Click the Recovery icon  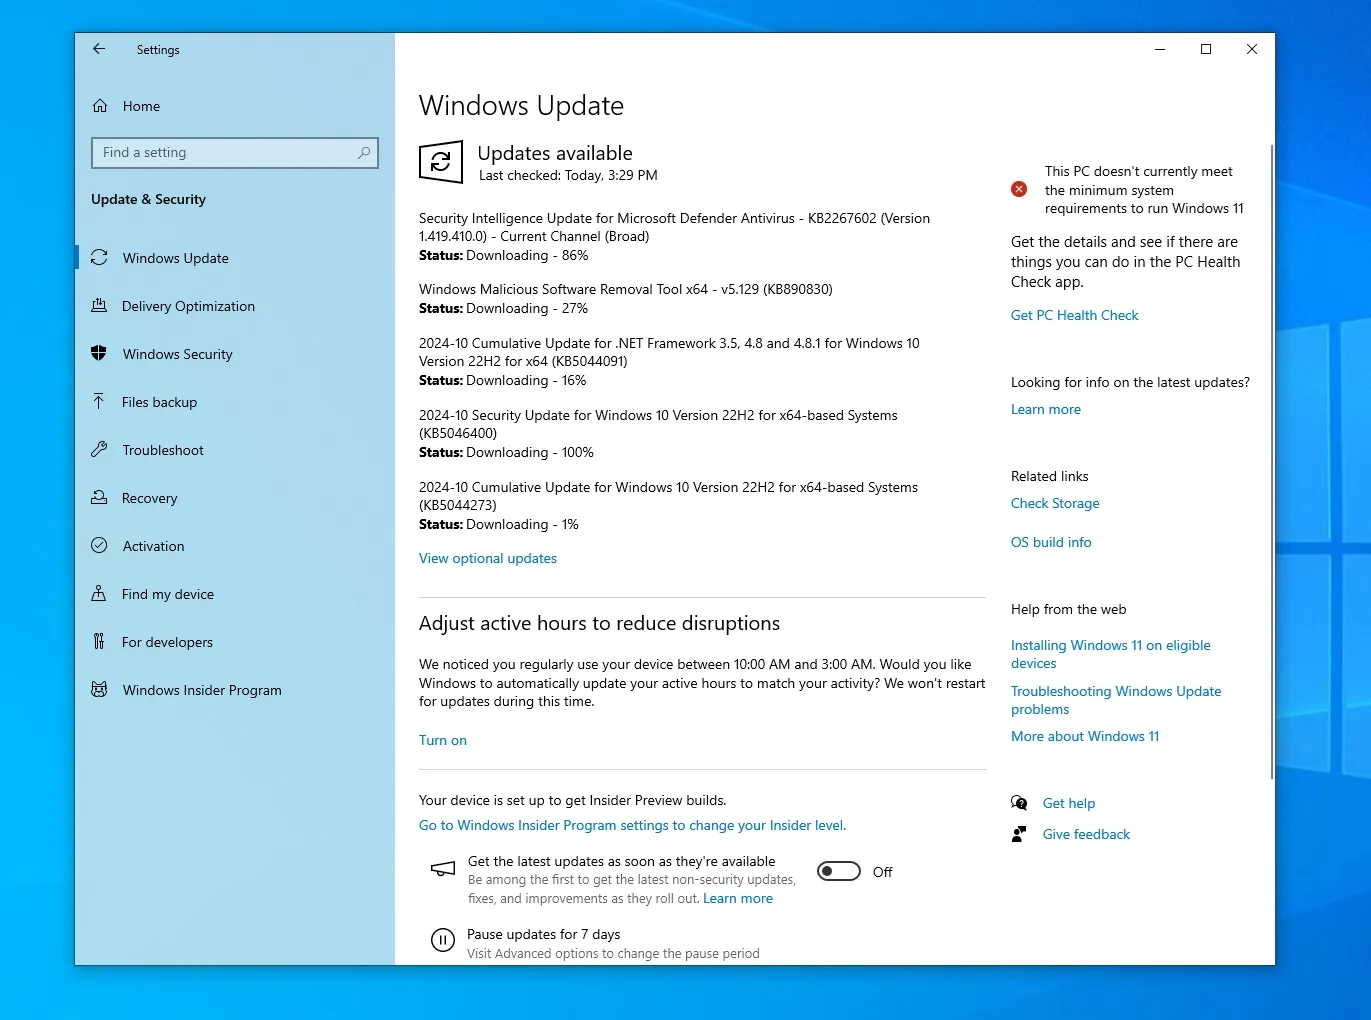point(99,497)
